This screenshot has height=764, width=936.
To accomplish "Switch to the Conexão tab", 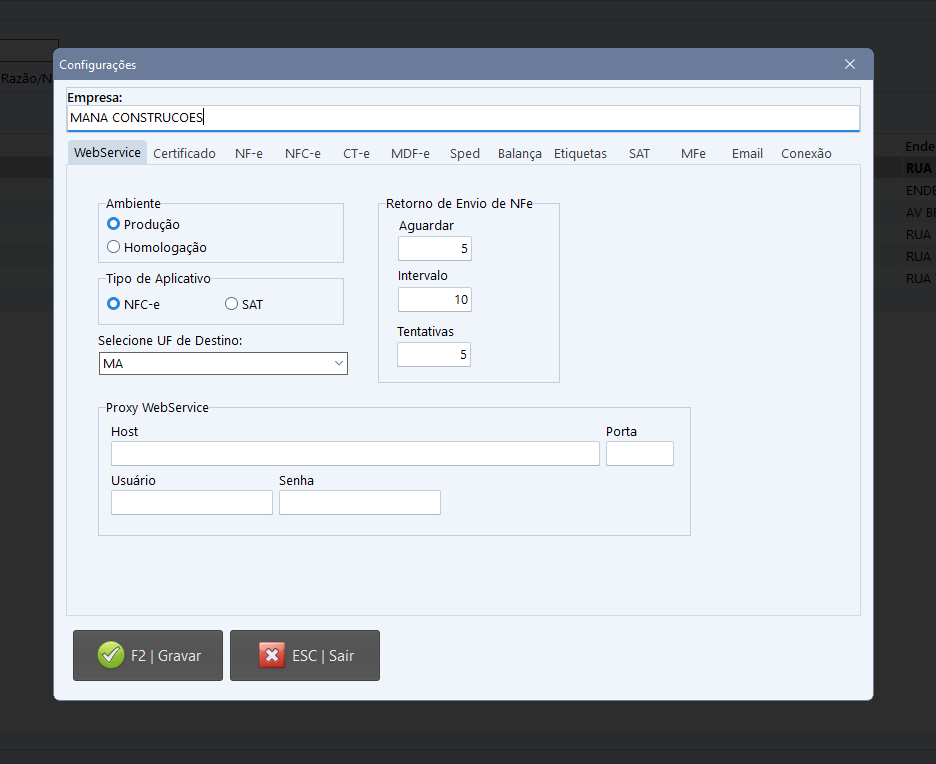I will [x=806, y=153].
